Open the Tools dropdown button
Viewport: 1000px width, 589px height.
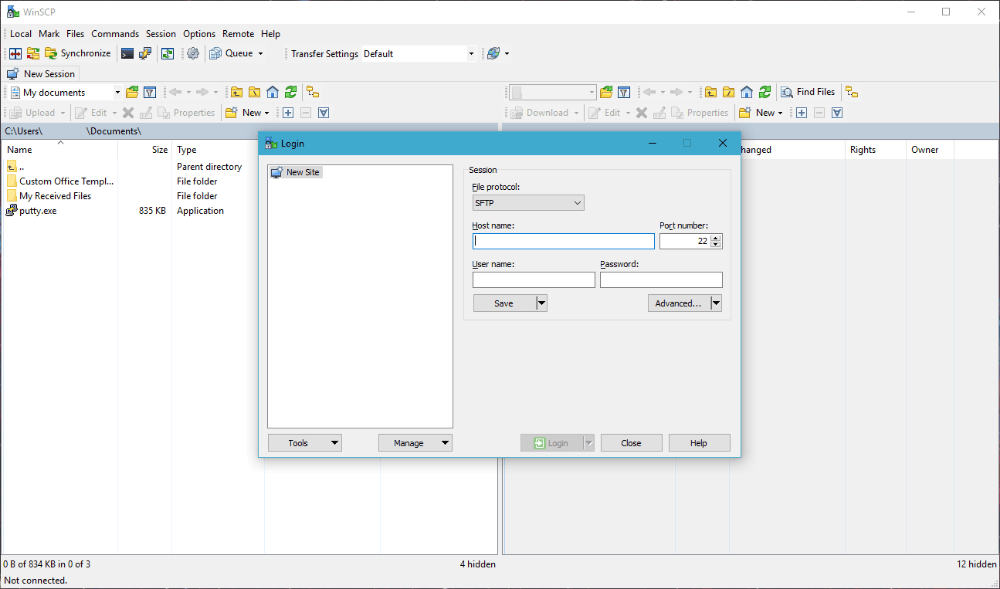(305, 443)
